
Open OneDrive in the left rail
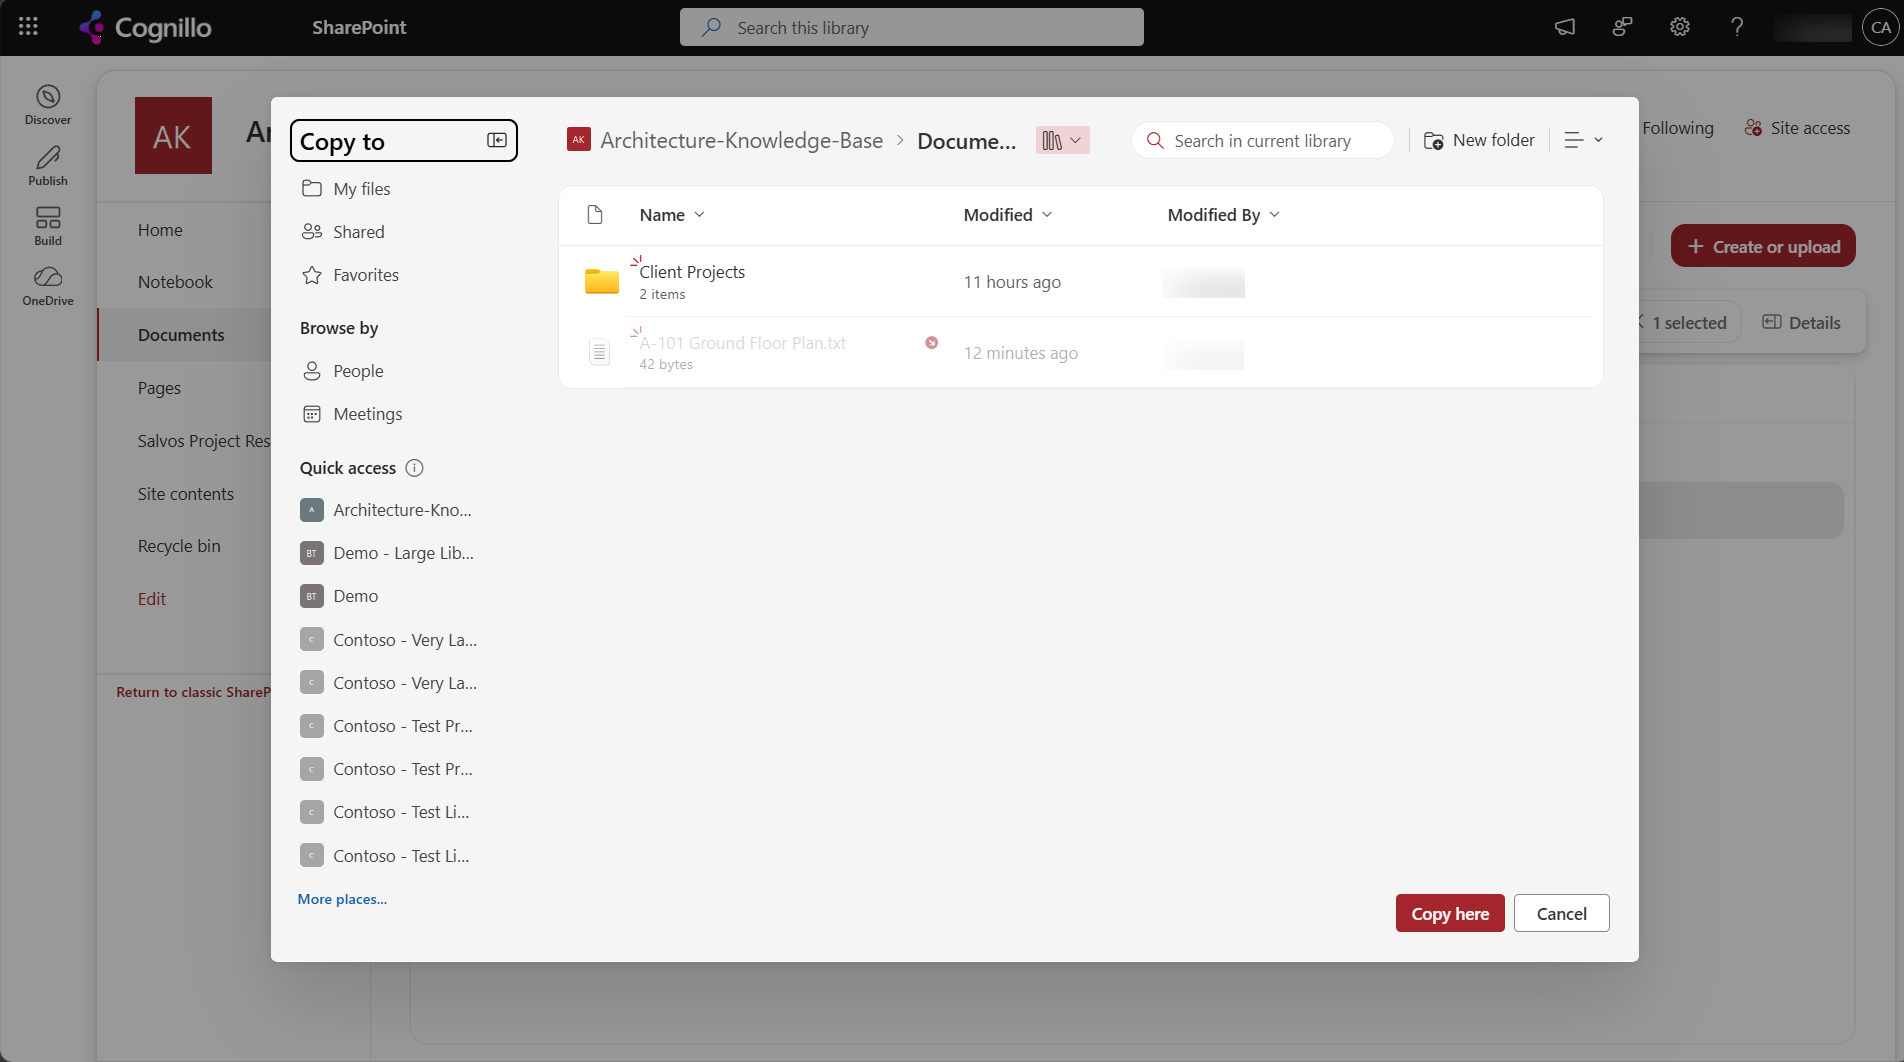(48, 286)
